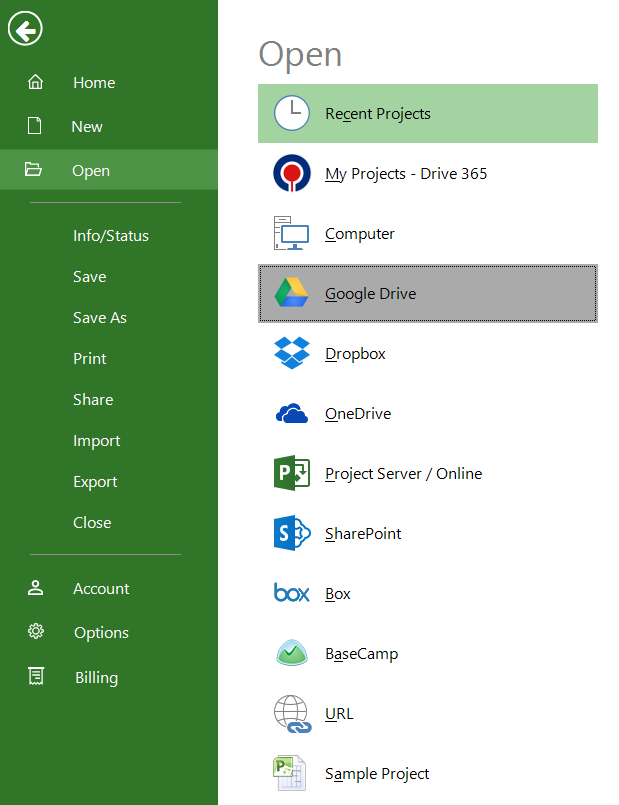Choose the Dropbox label

coord(355,354)
